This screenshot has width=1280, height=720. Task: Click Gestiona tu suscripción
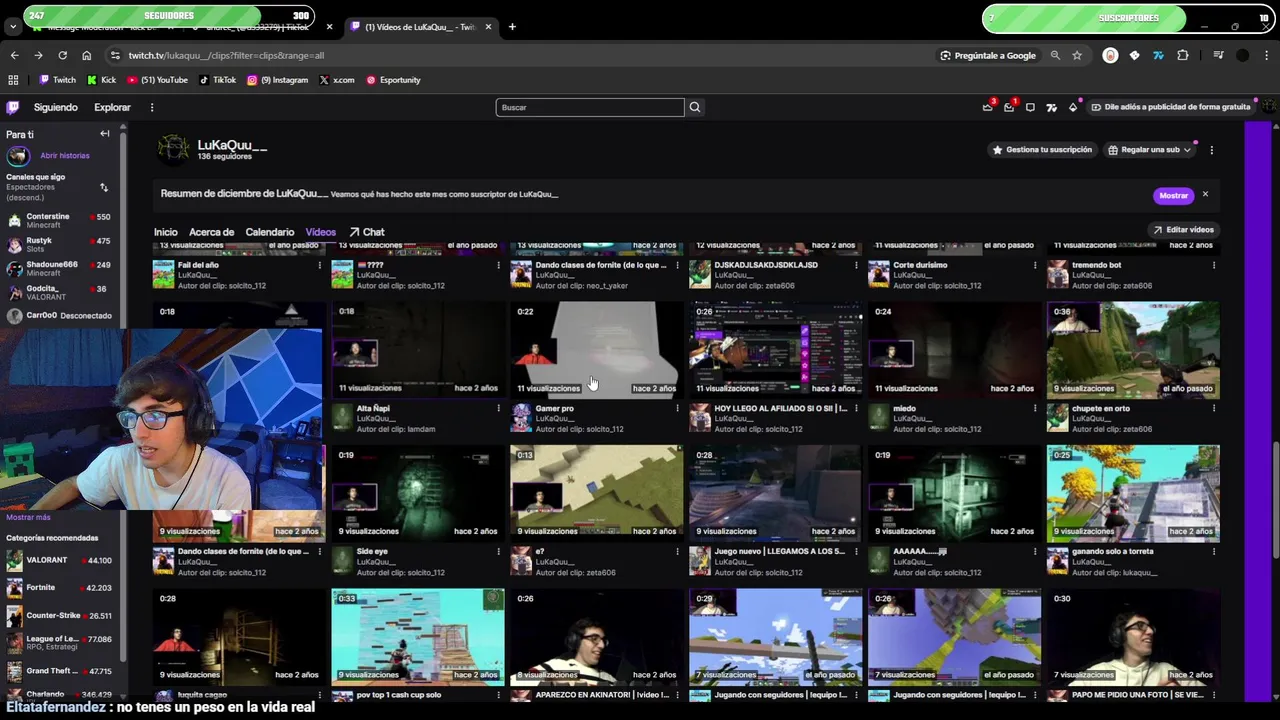point(1041,150)
